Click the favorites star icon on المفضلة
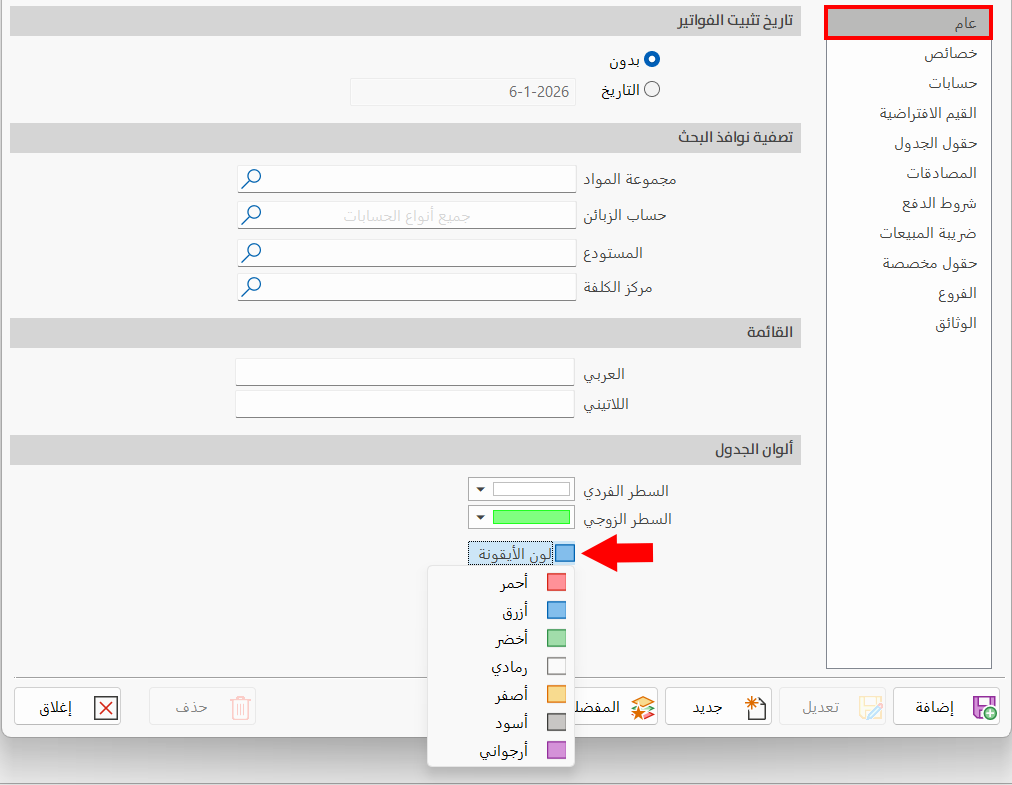 click(642, 708)
